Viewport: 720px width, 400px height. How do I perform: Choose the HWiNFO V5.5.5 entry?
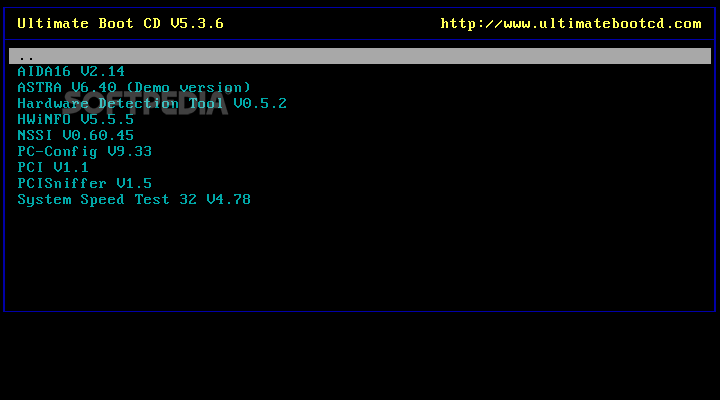75,119
